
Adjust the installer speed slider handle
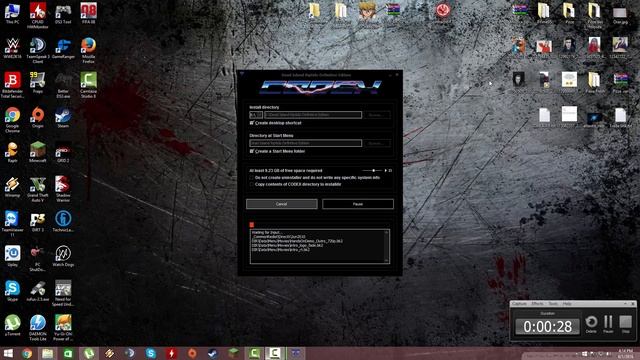click(x=373, y=170)
